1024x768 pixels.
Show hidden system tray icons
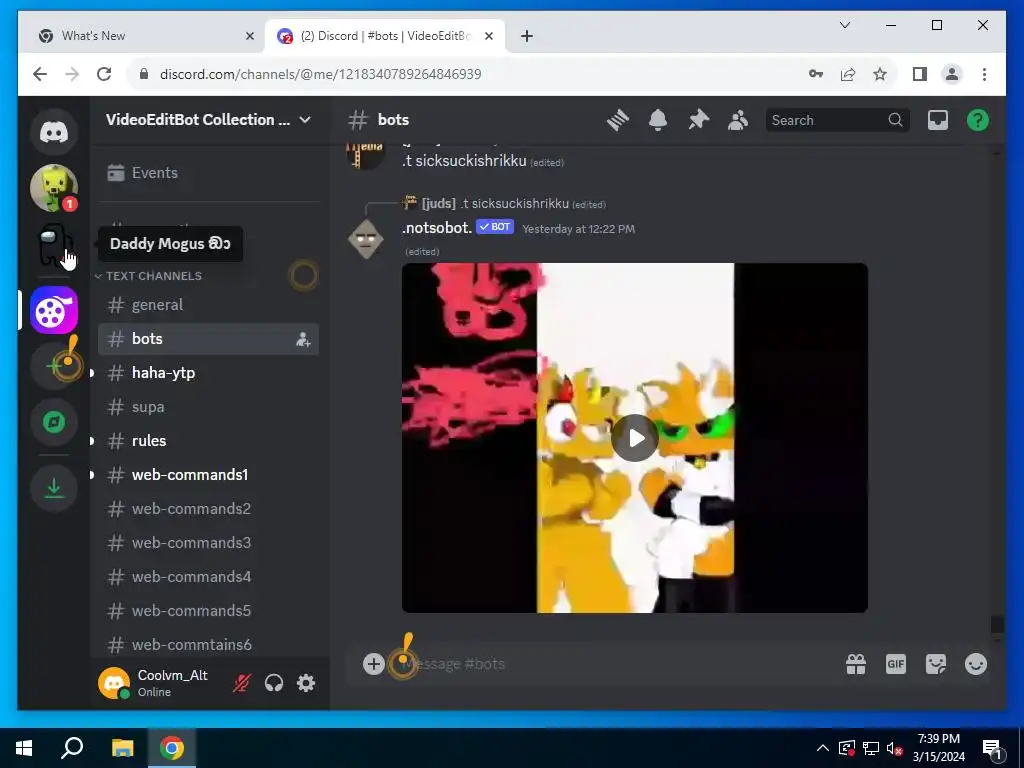tap(823, 748)
